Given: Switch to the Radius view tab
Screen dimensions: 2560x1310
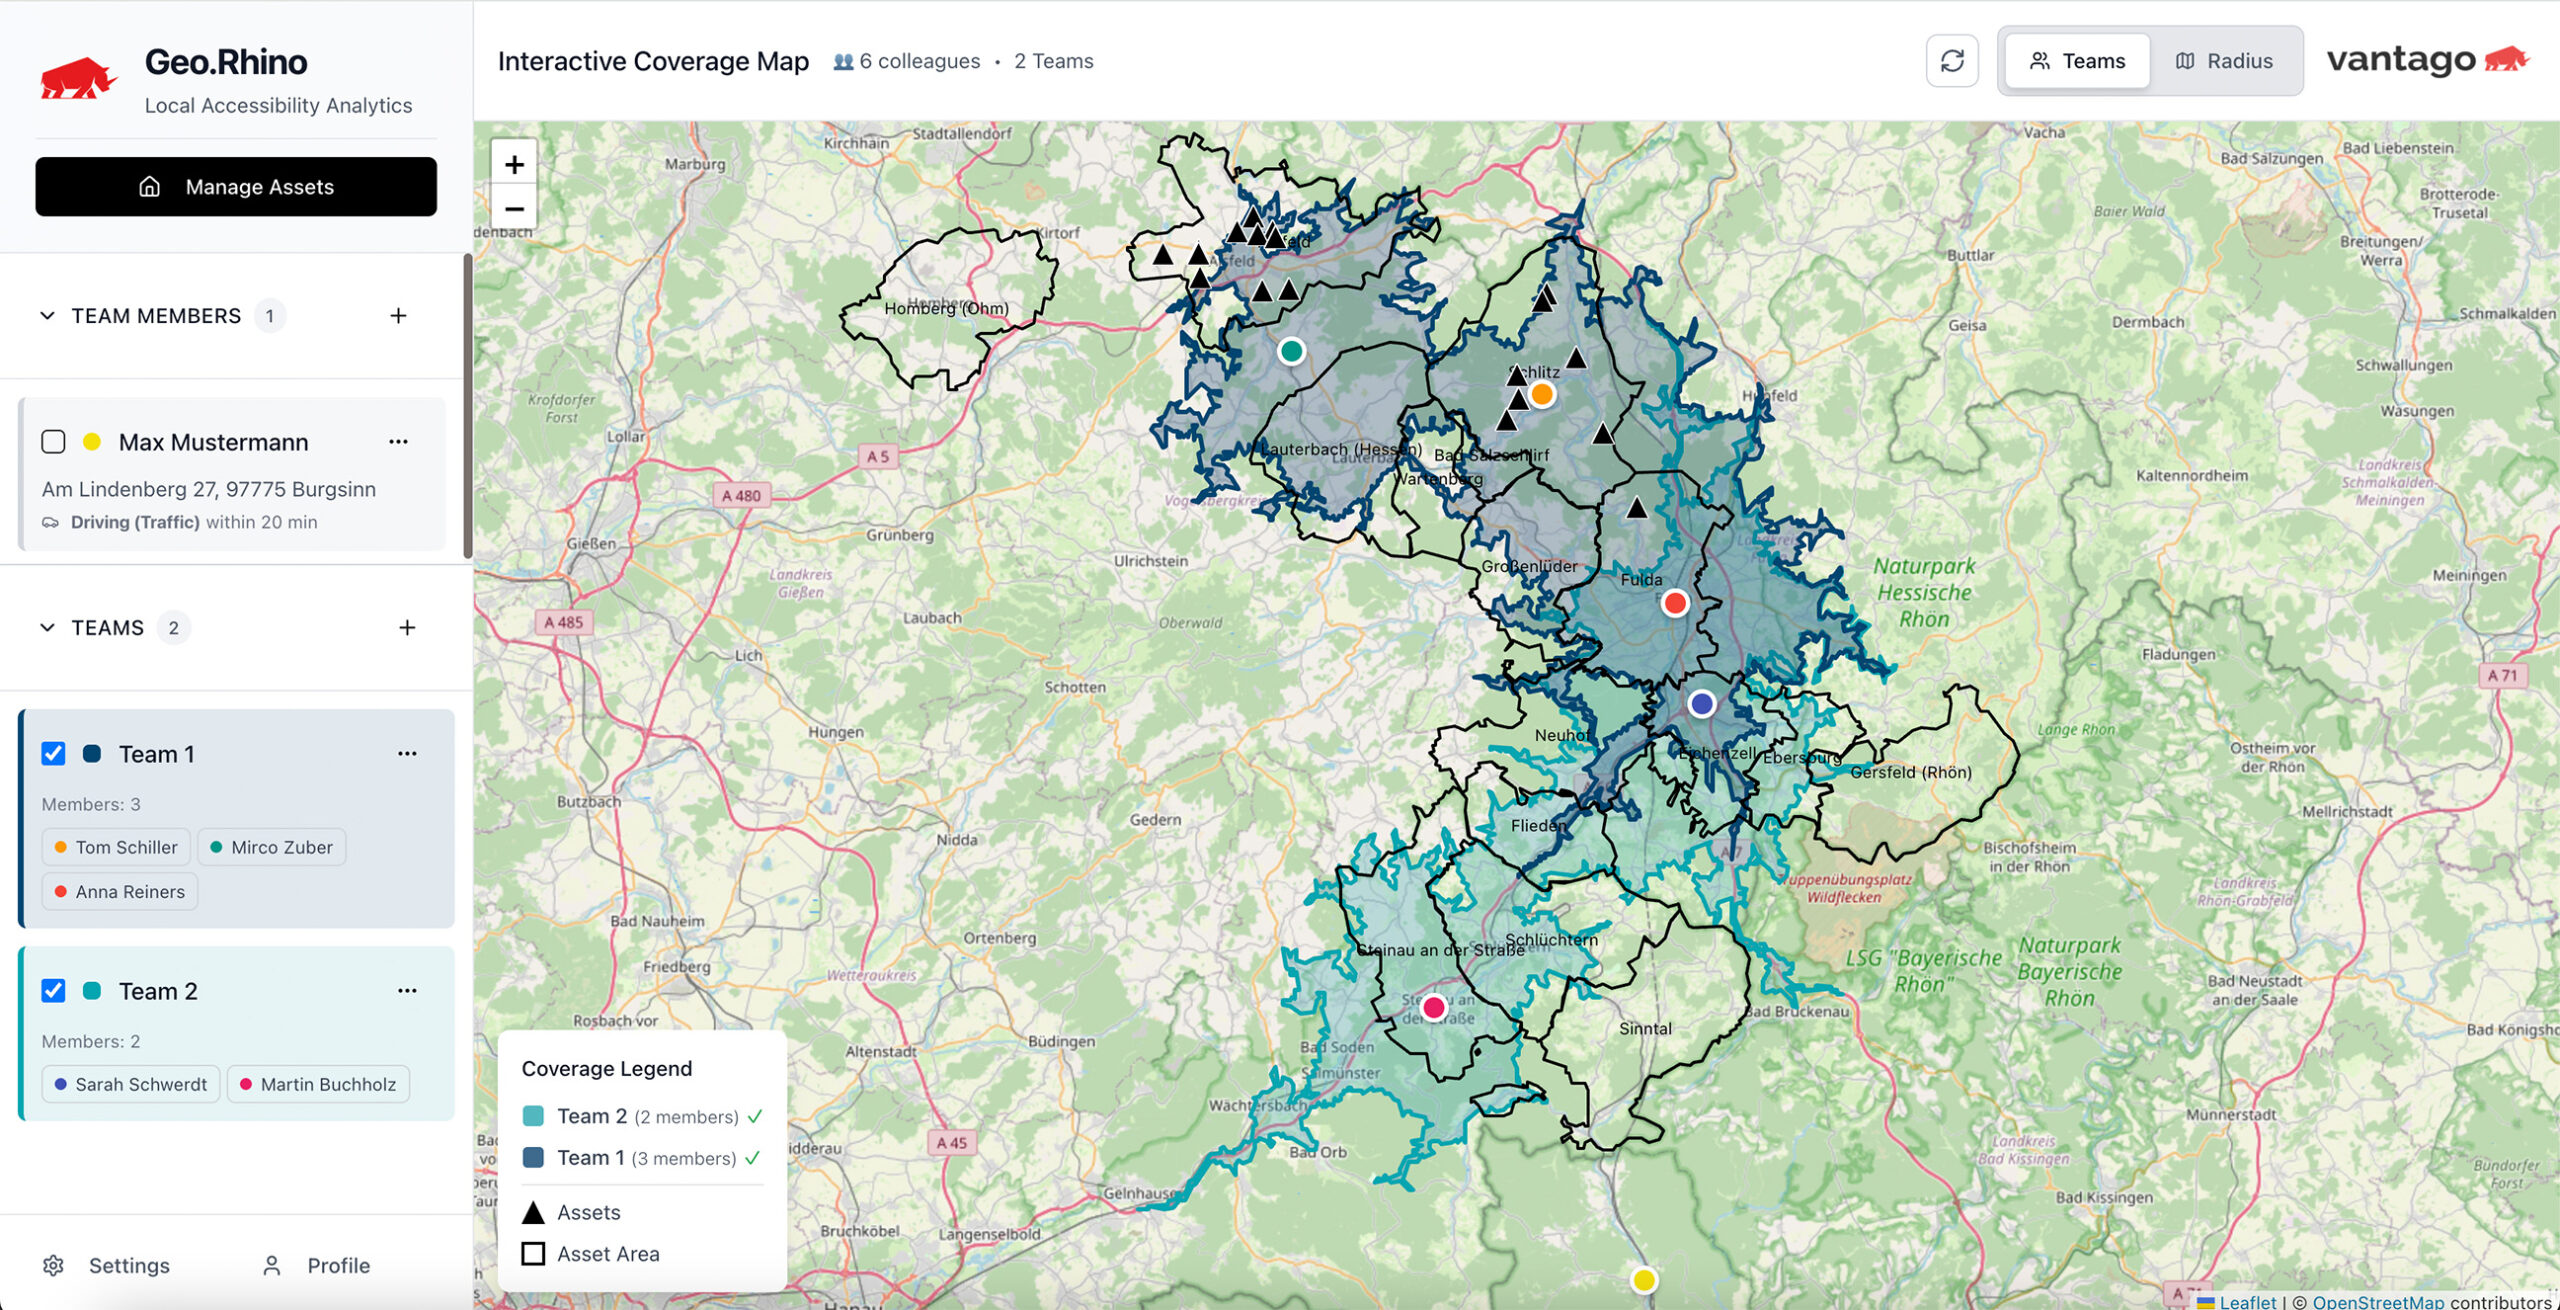Looking at the screenshot, I should point(2224,61).
